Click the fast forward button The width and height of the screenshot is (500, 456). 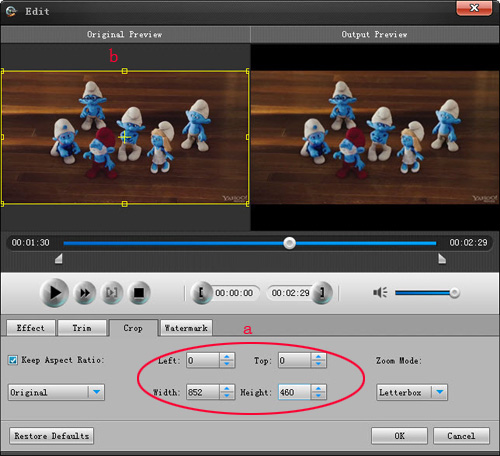(x=85, y=293)
